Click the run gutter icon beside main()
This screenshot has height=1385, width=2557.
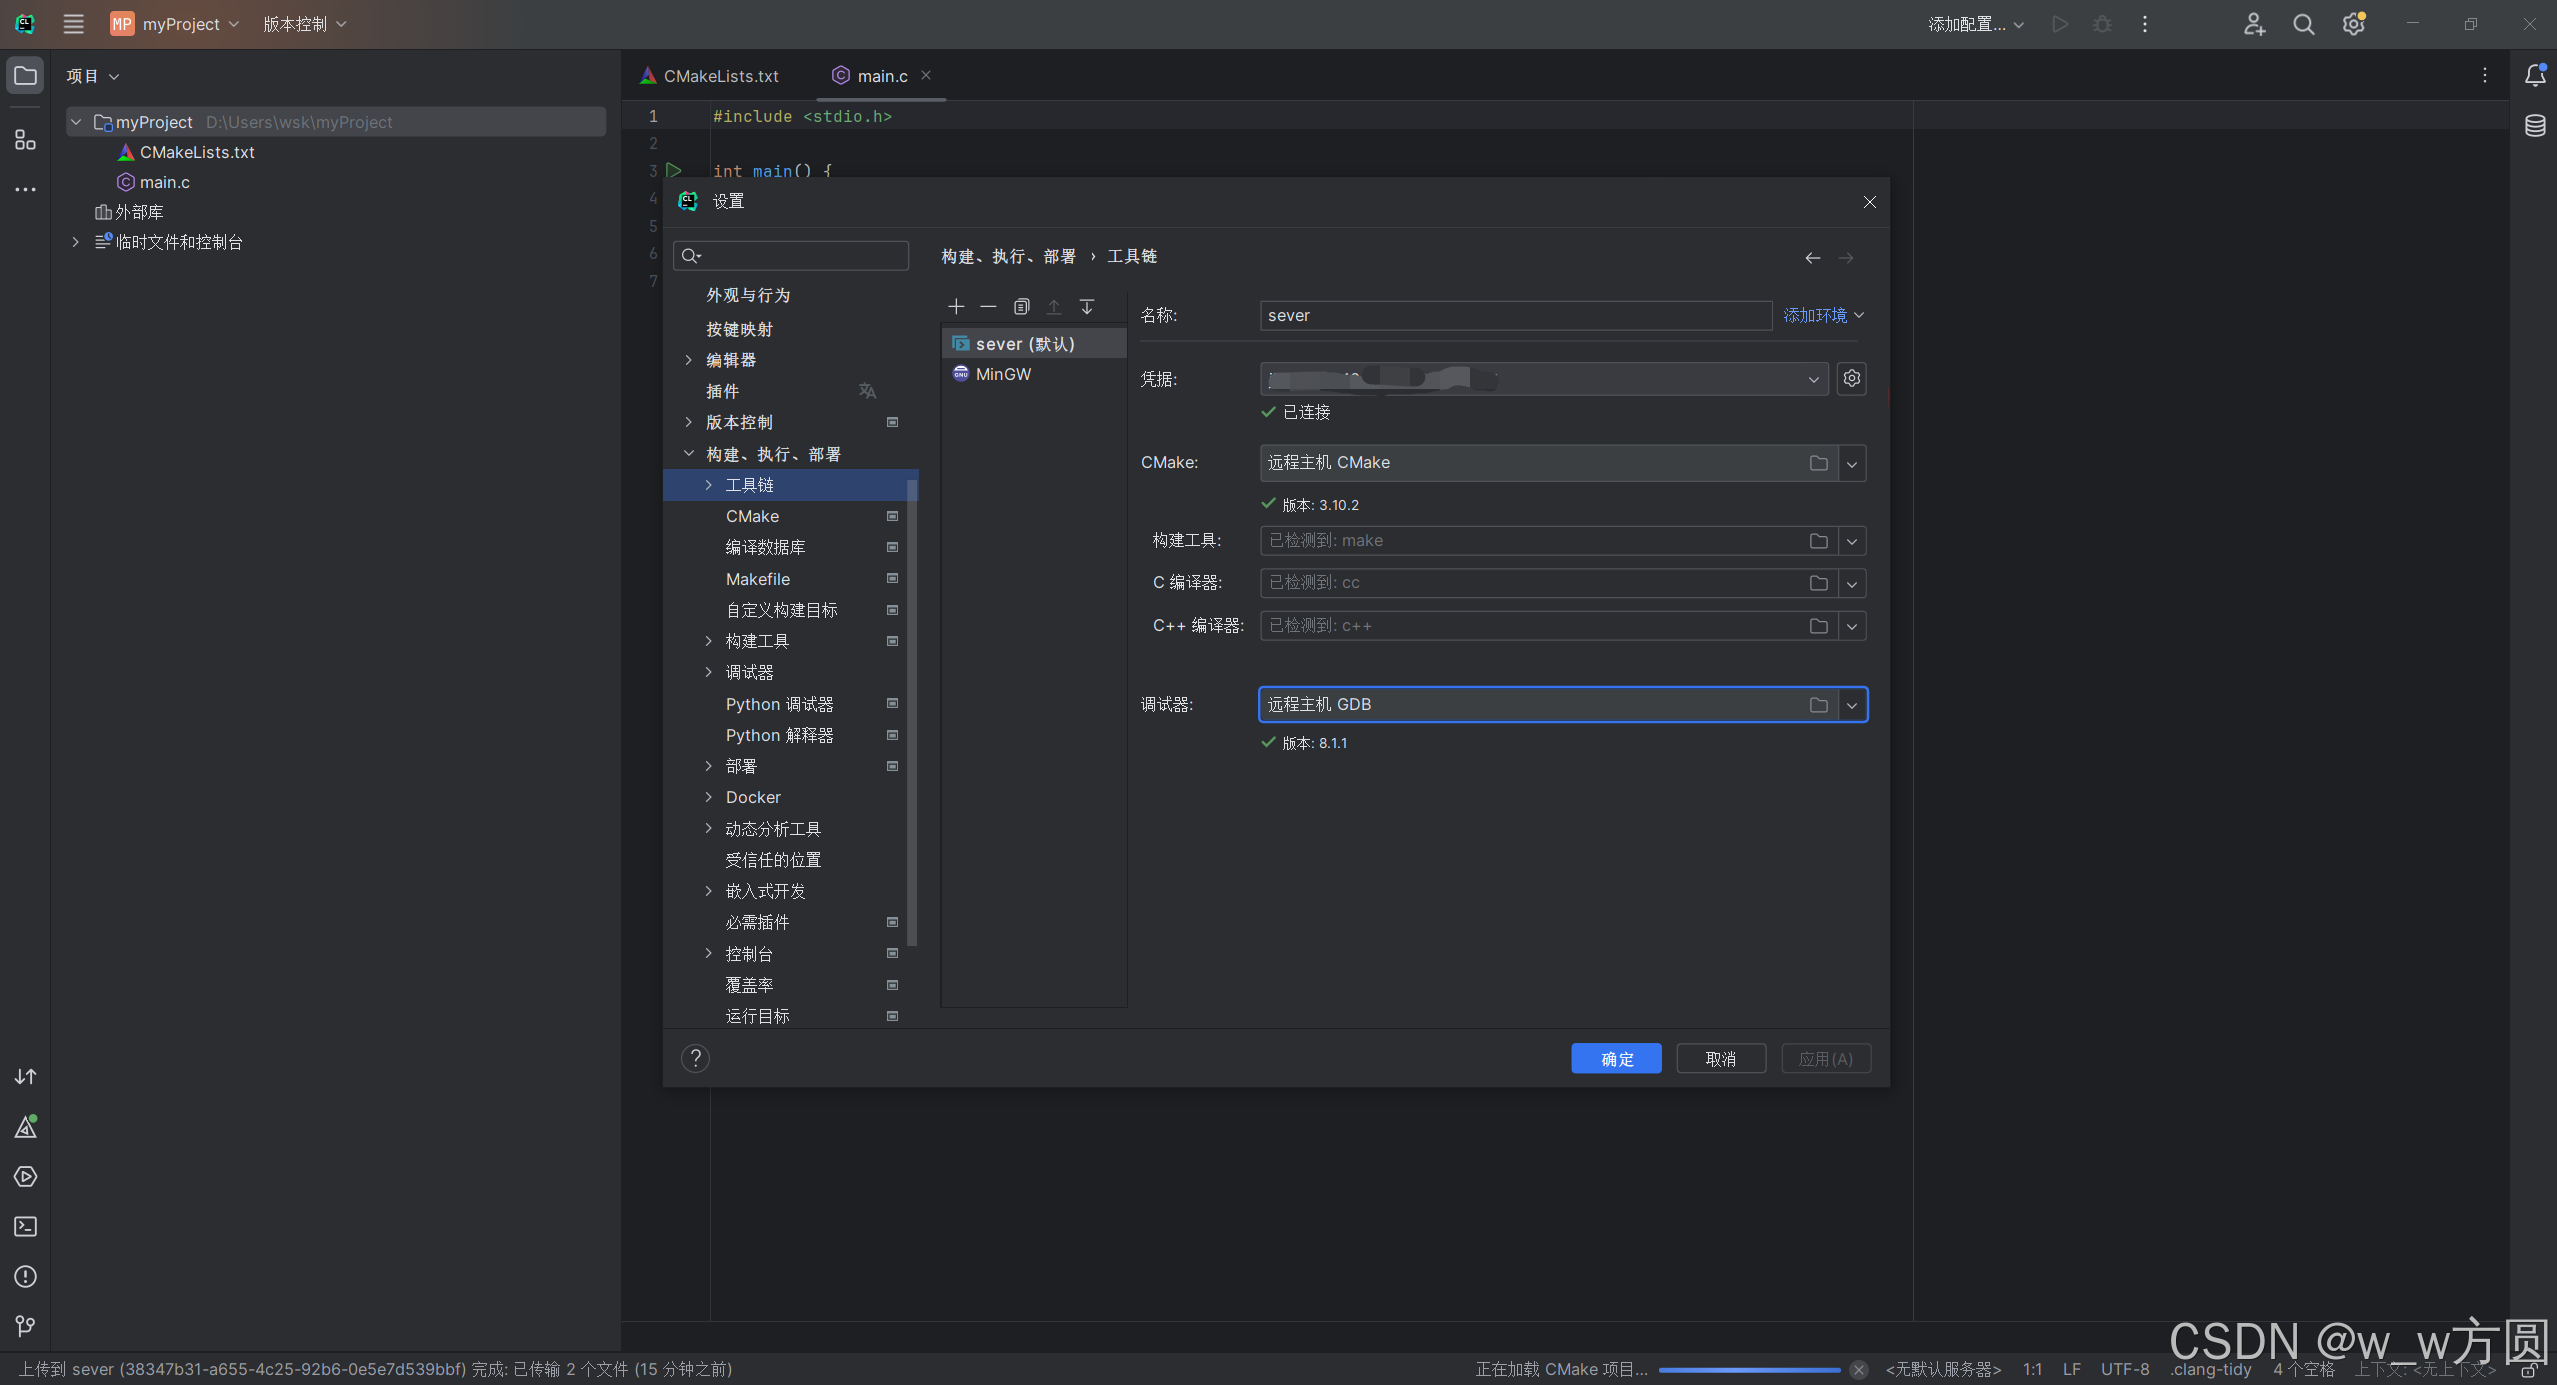[674, 171]
